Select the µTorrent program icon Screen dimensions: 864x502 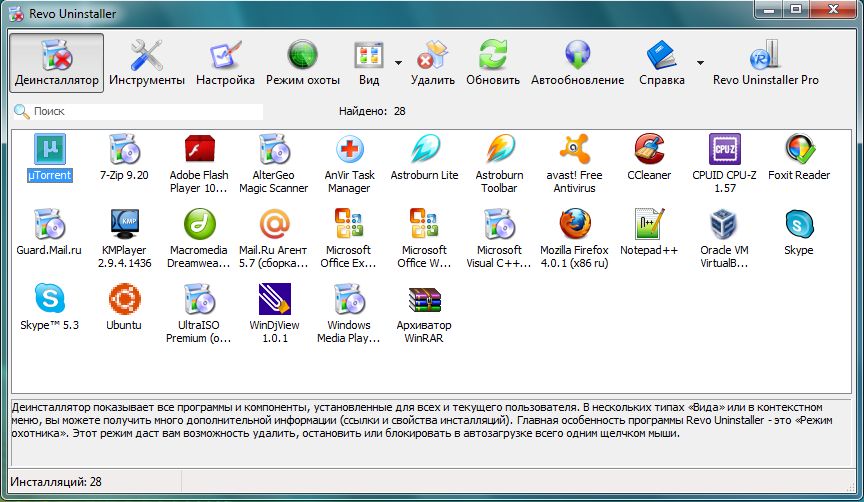50,149
